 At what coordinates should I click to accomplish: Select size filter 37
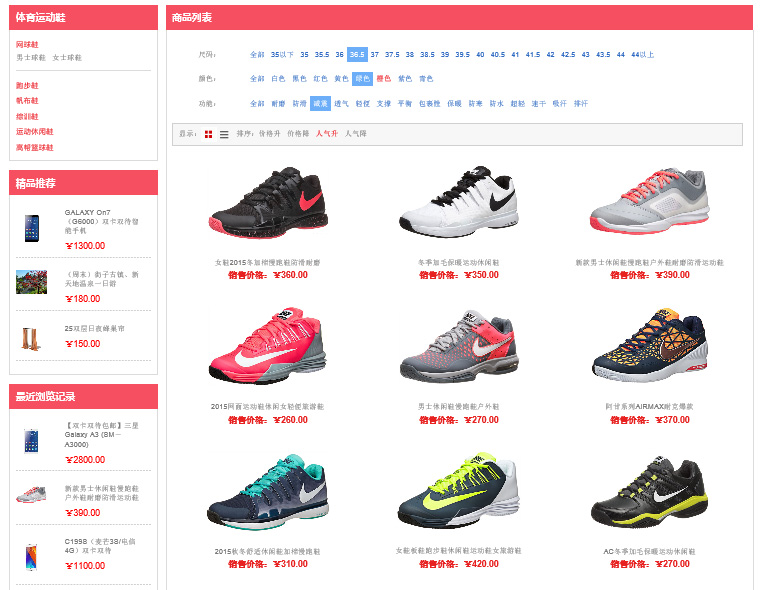[x=375, y=55]
